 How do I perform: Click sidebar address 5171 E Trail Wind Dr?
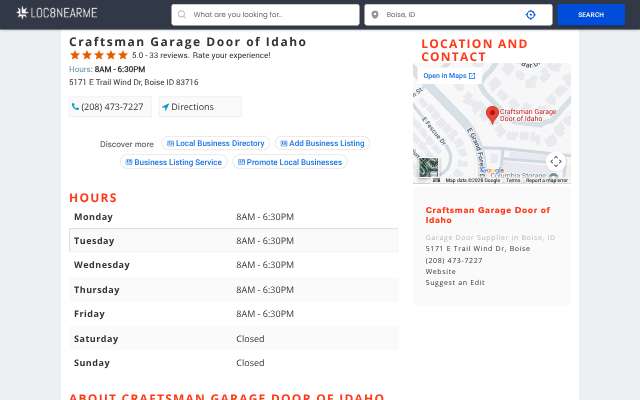coord(478,249)
